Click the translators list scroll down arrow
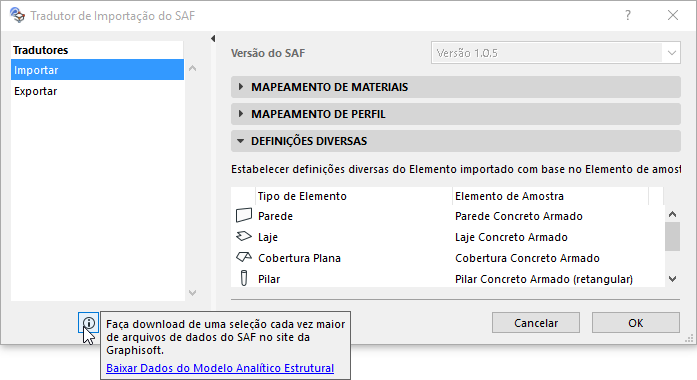Image resolution: width=697 pixels, height=380 pixels. point(192,292)
